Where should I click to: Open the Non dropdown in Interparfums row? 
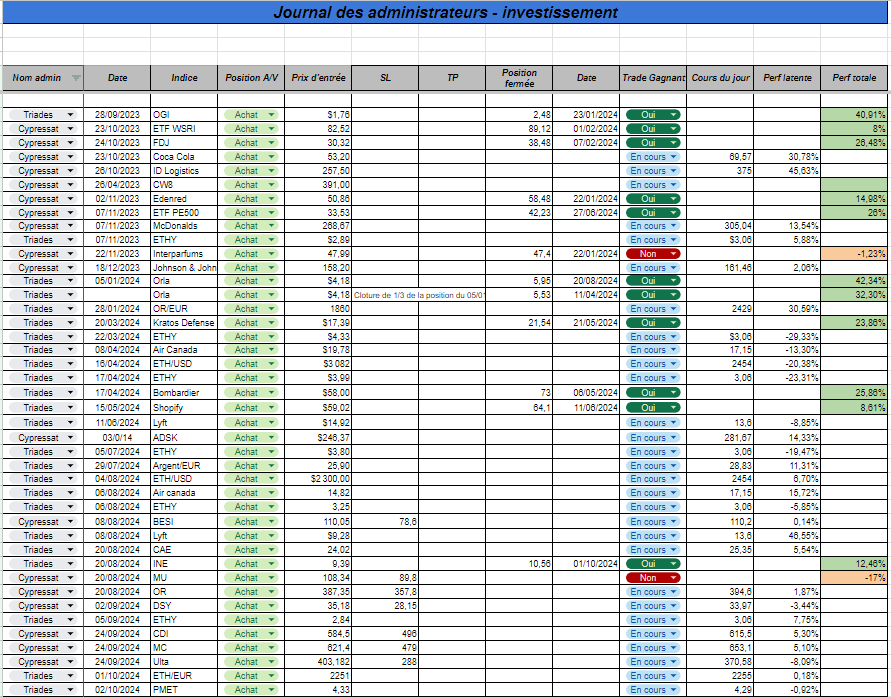click(x=653, y=254)
